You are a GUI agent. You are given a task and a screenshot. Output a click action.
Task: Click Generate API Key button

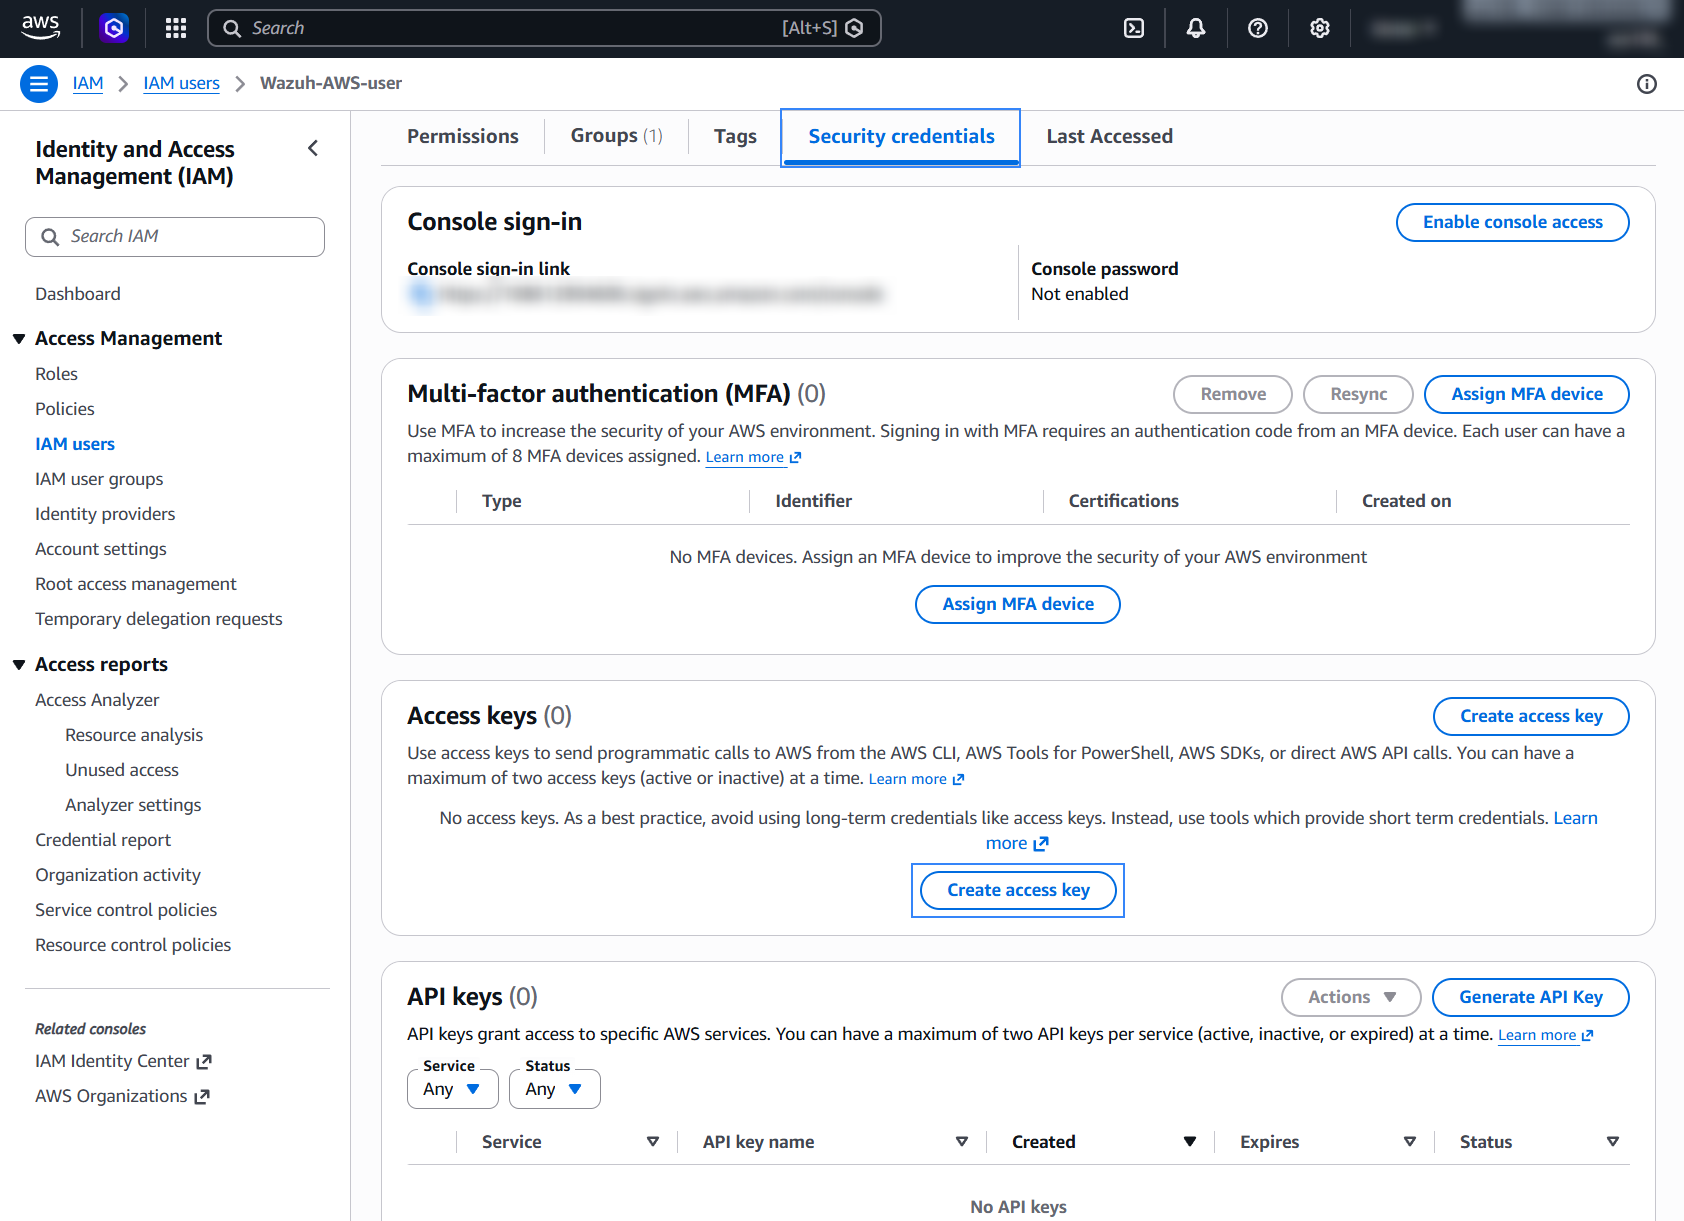(1530, 997)
